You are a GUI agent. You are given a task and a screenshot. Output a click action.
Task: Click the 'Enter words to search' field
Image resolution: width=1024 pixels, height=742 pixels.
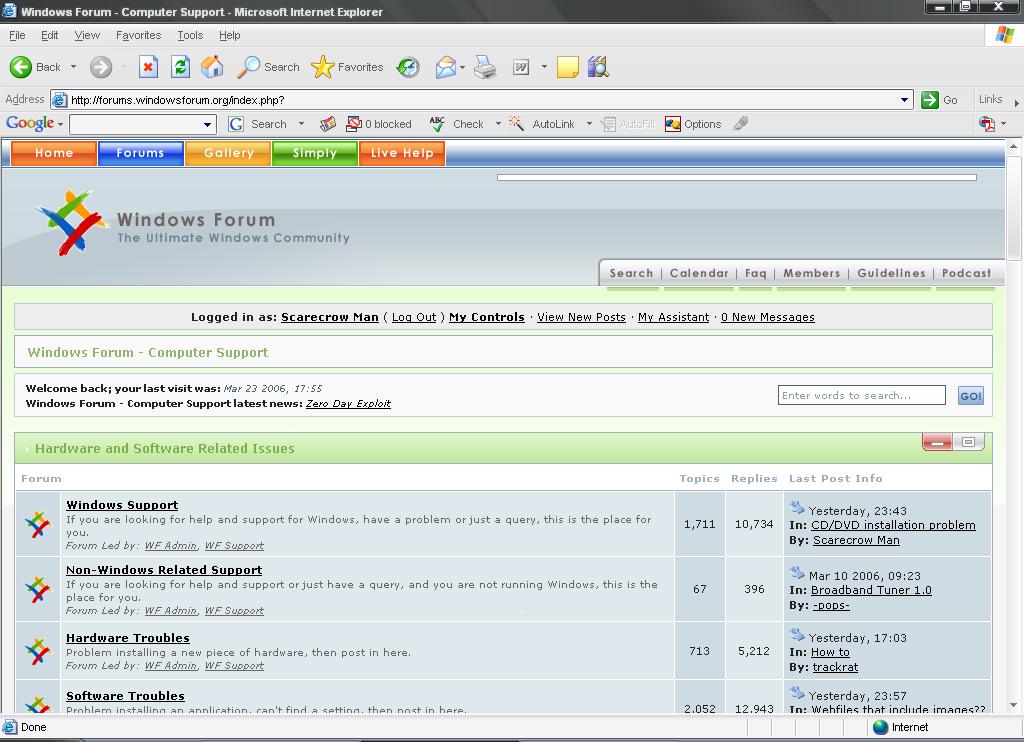click(x=861, y=395)
